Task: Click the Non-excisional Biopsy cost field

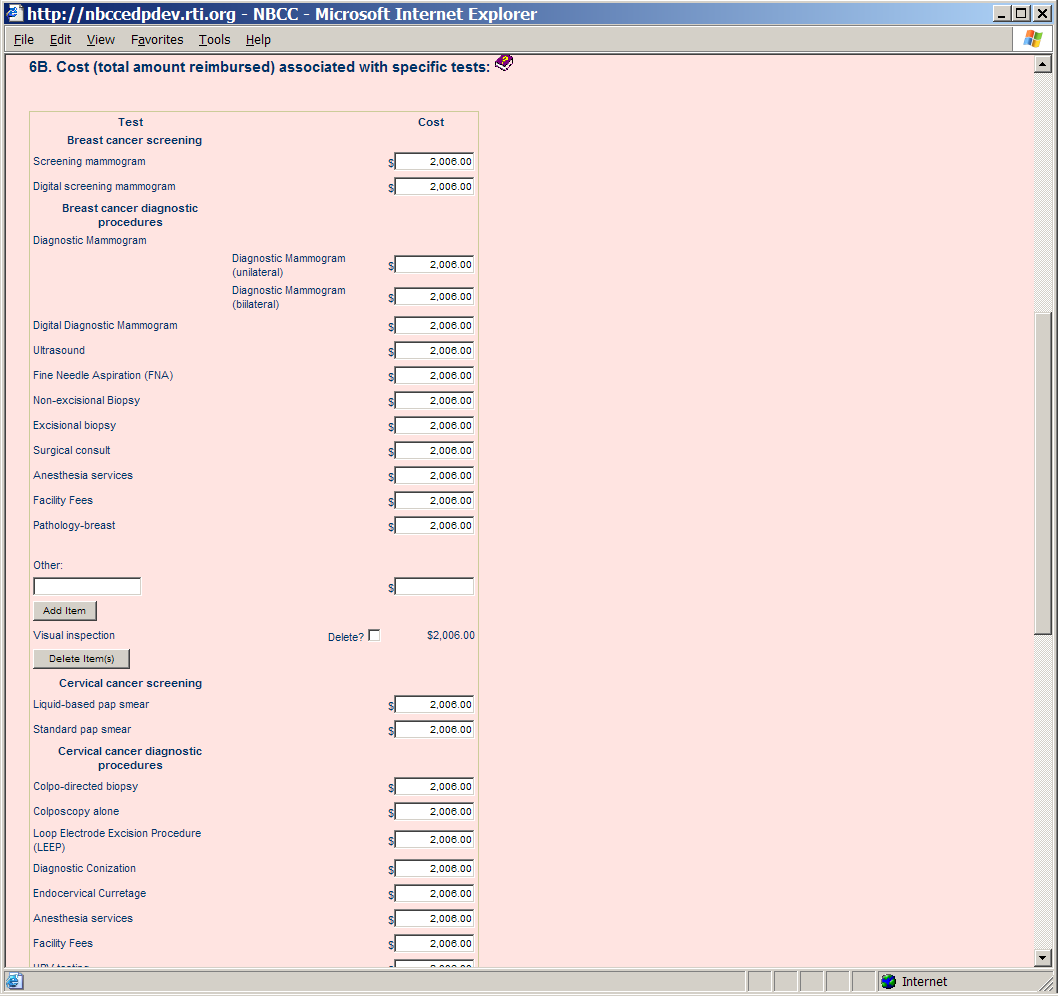Action: [x=434, y=401]
